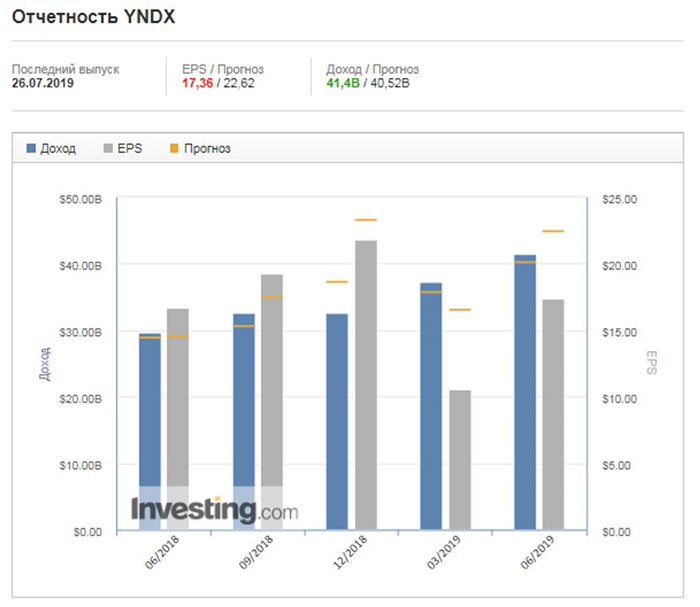Click the 03/2019 axis label

[443, 552]
